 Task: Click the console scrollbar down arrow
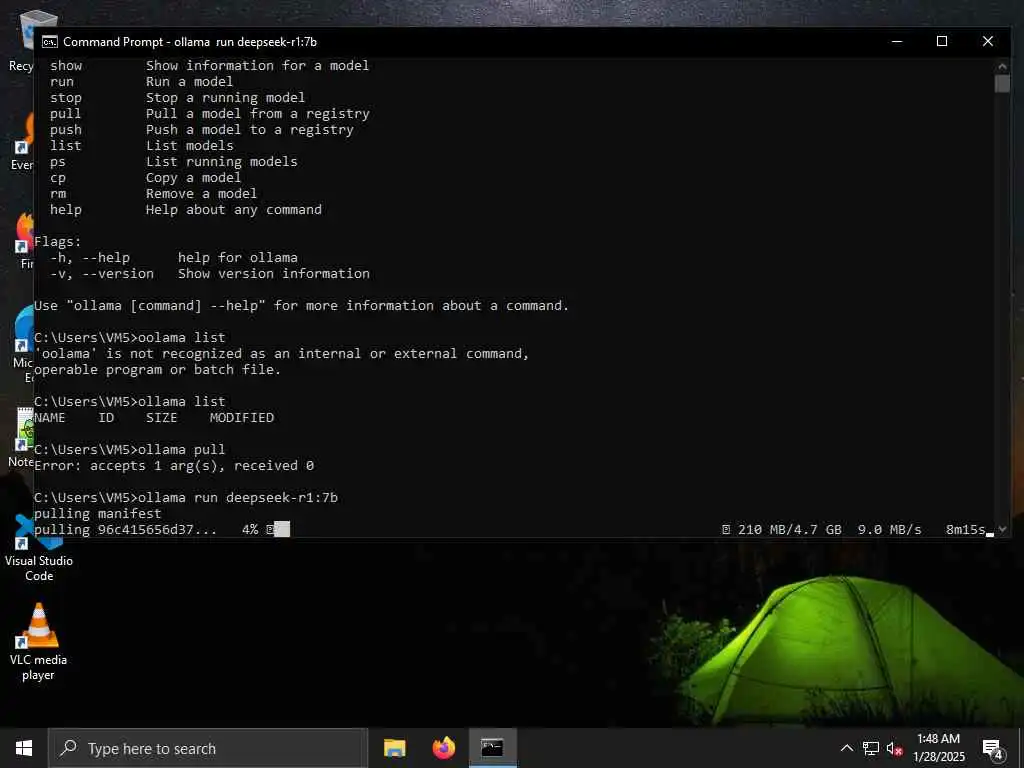pyautogui.click(x=1002, y=530)
